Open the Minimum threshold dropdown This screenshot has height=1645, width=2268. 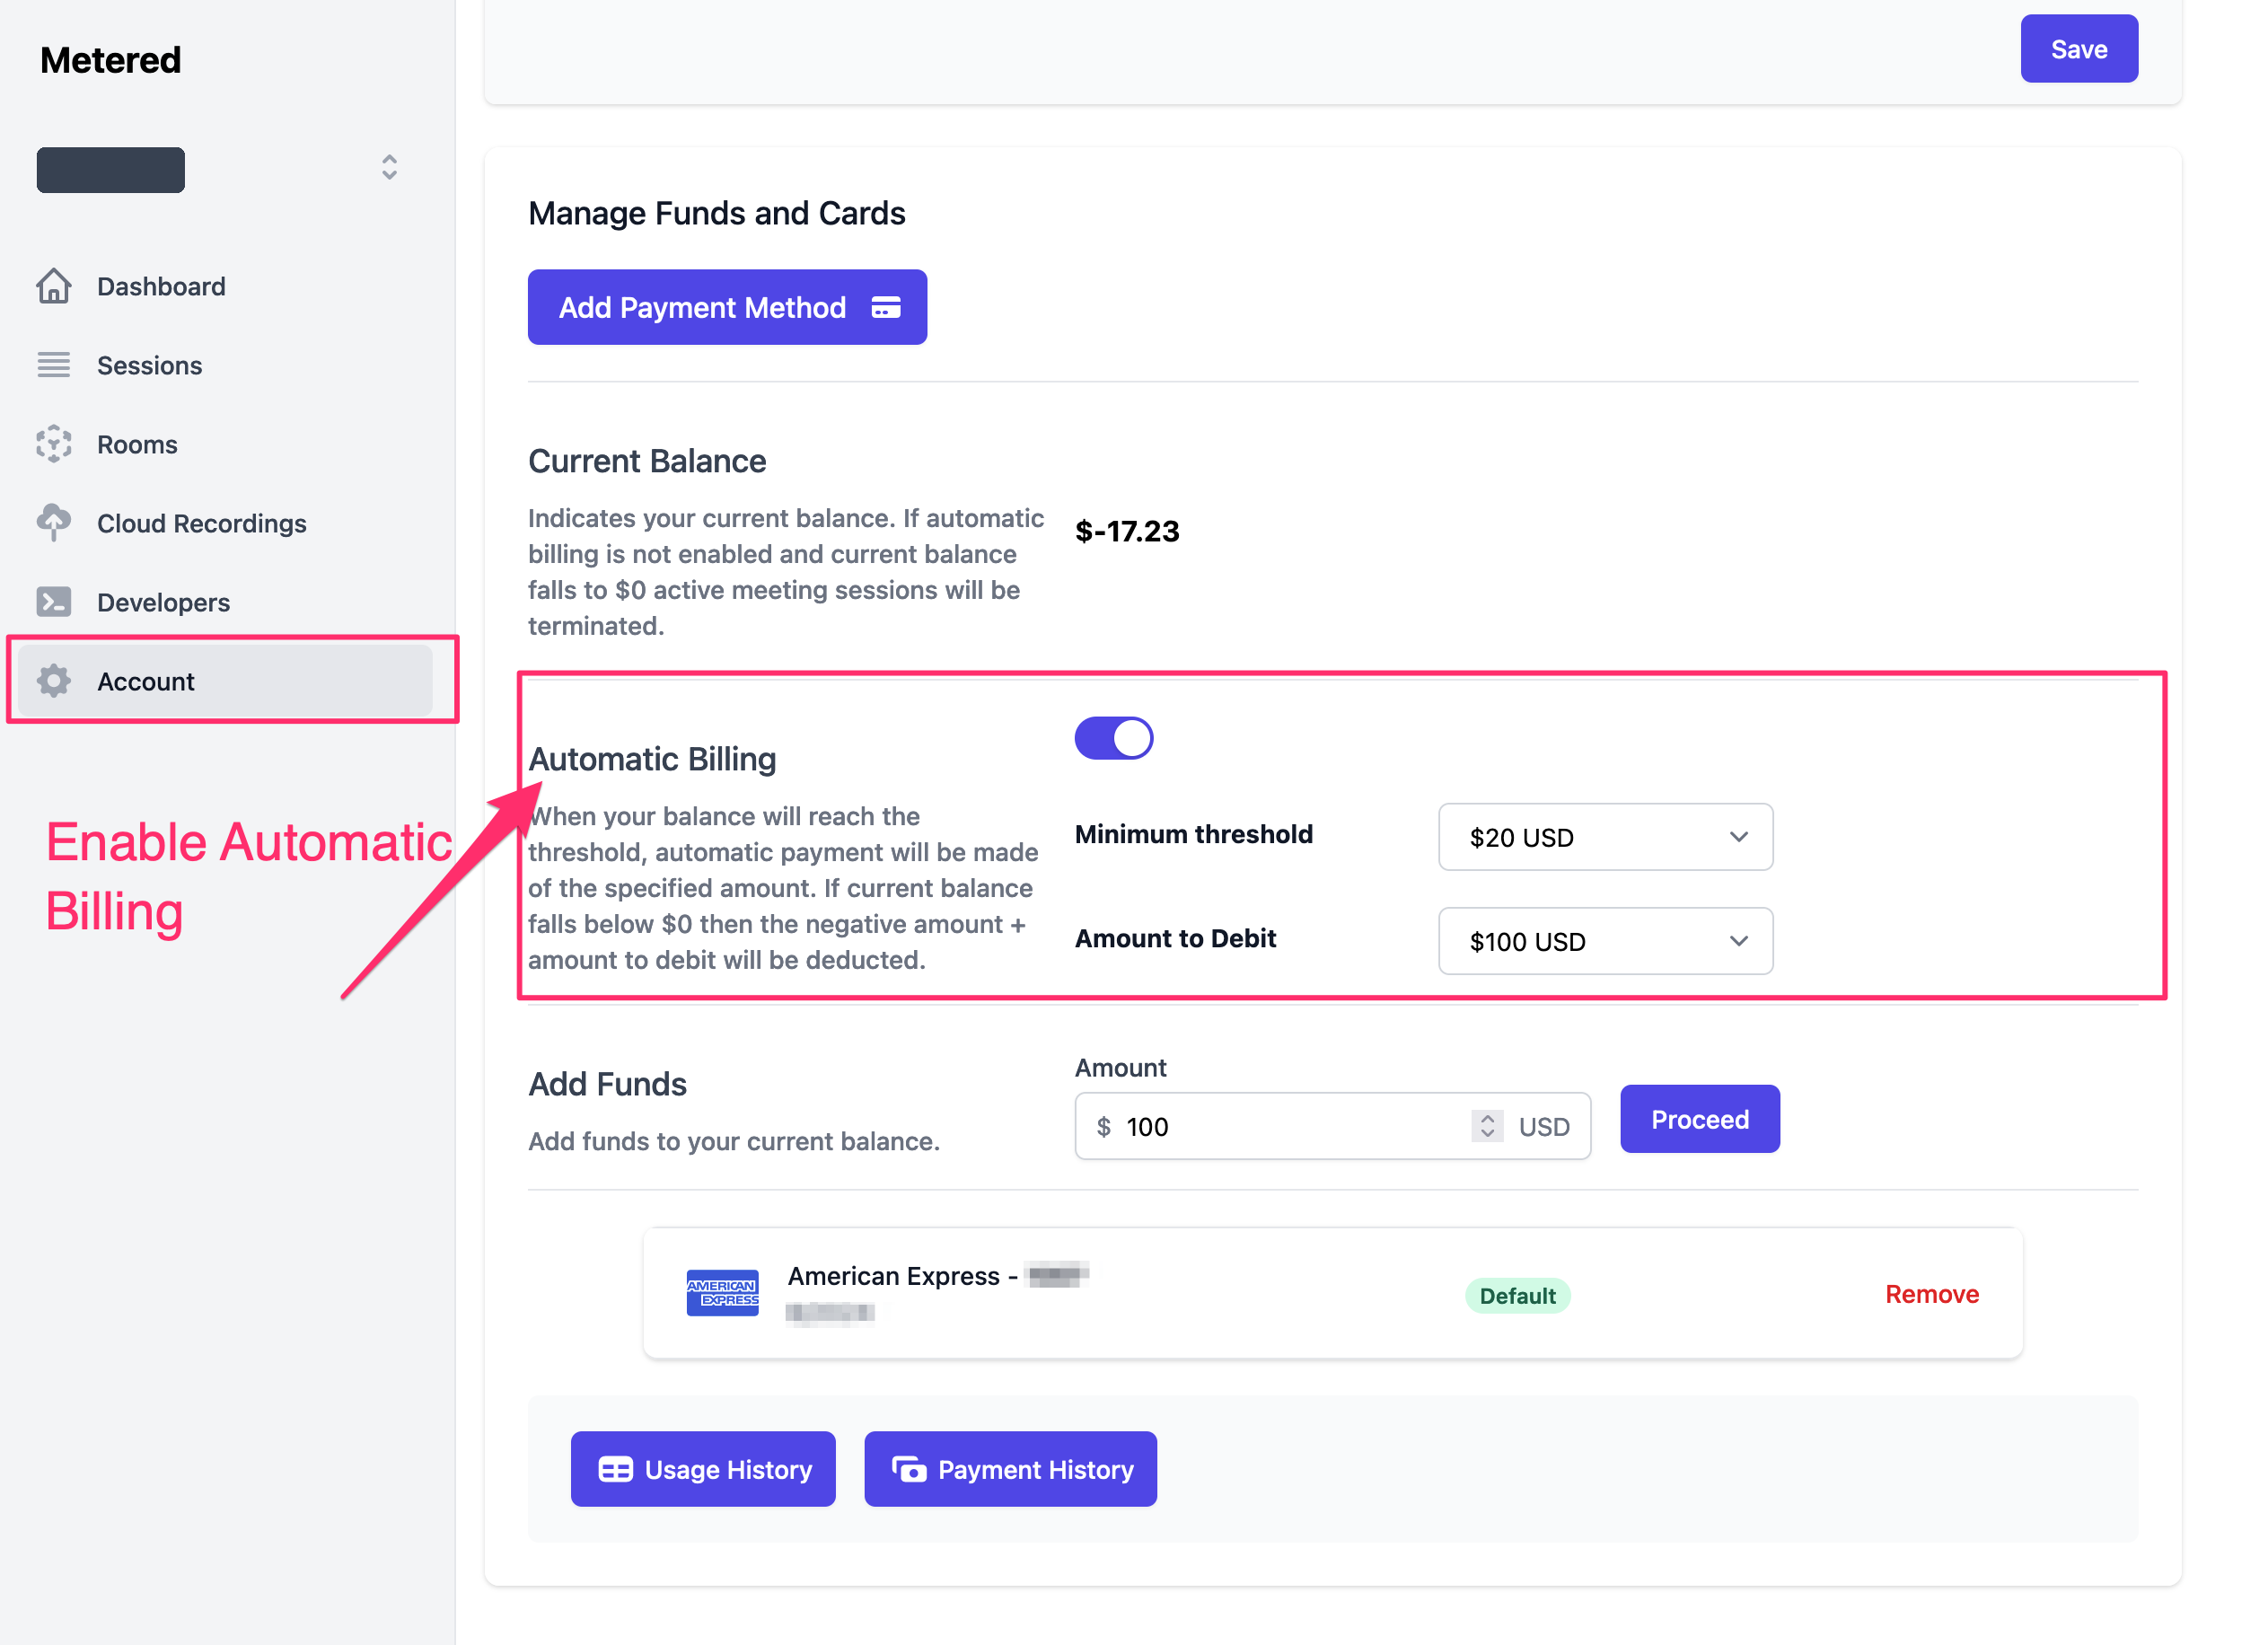tap(1605, 837)
